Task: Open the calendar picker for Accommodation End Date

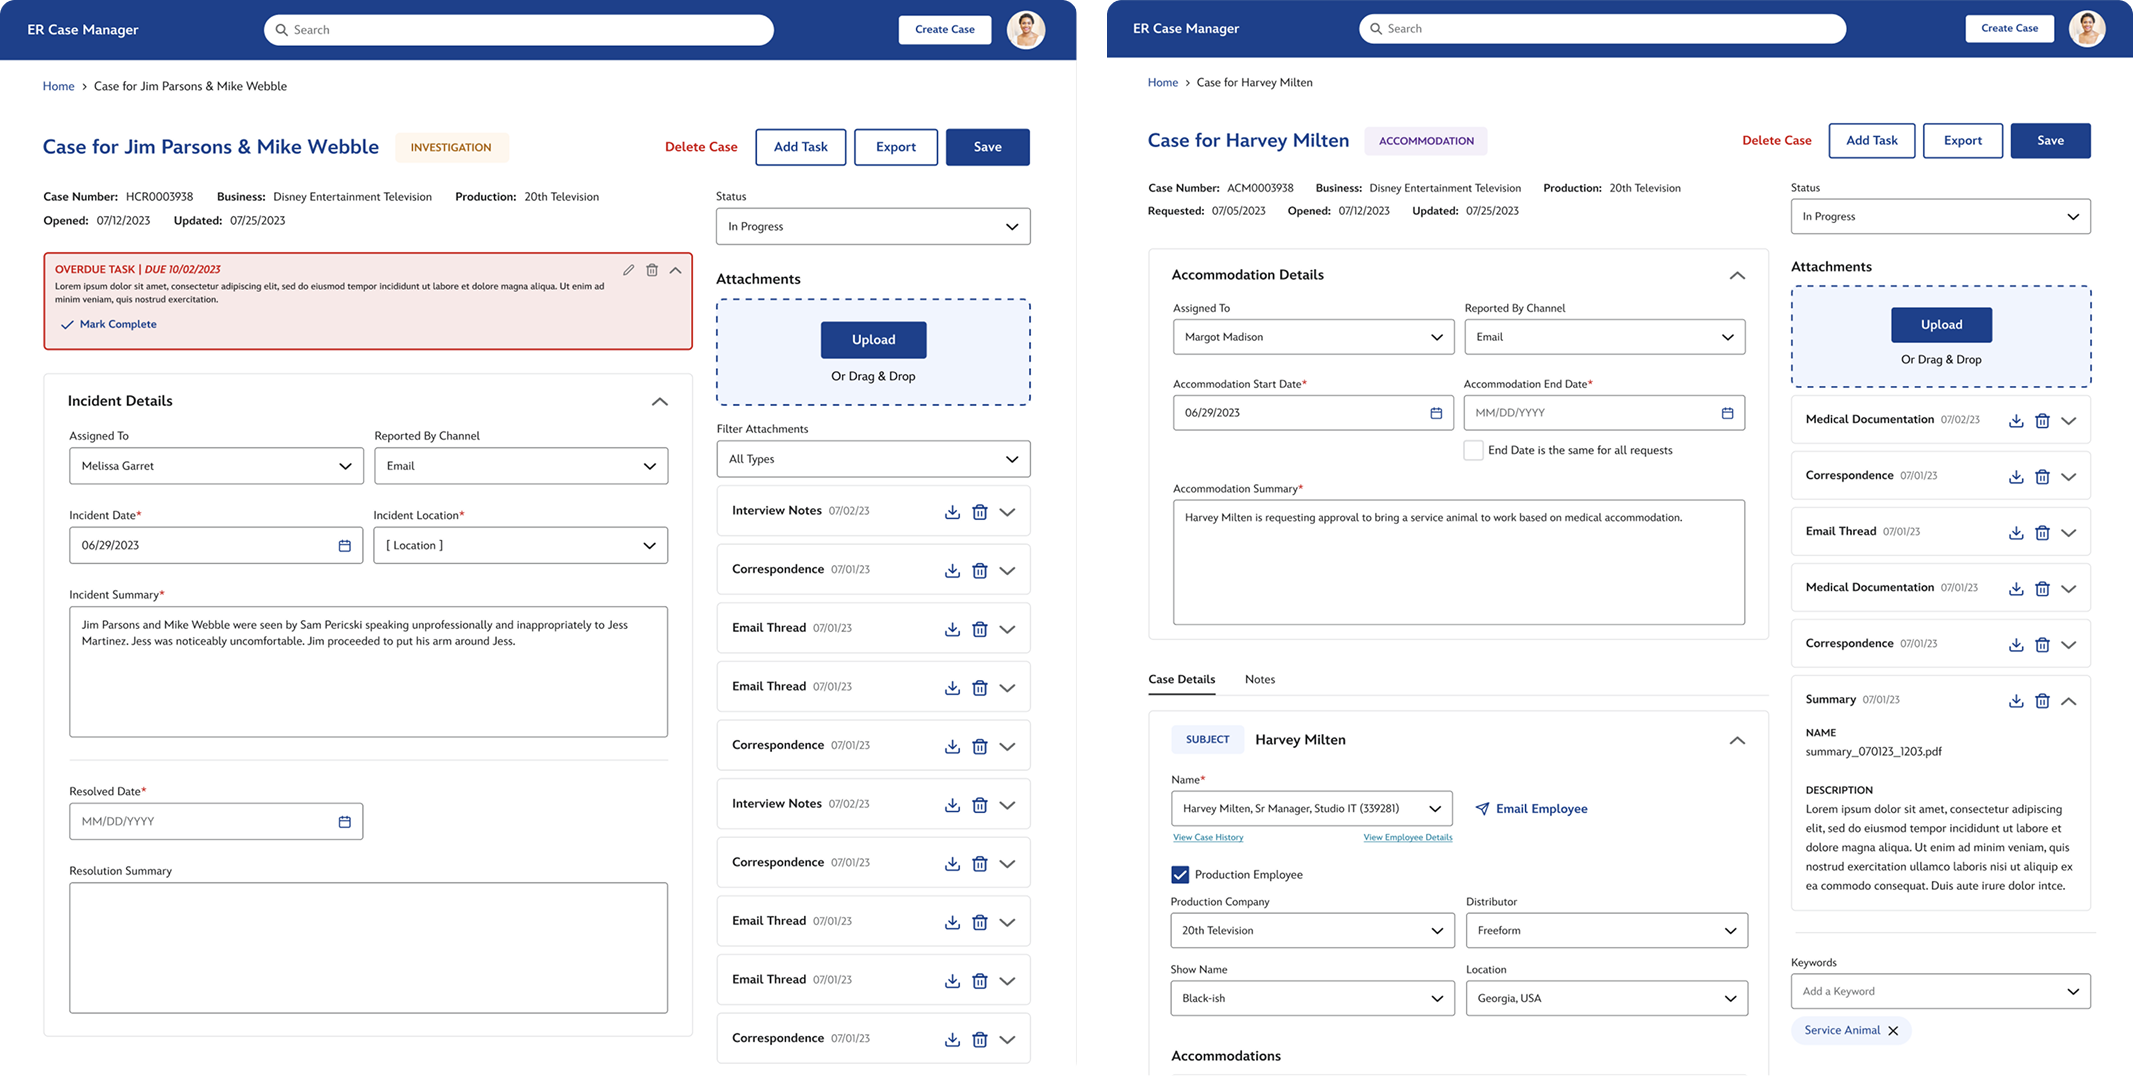Action: (1727, 413)
